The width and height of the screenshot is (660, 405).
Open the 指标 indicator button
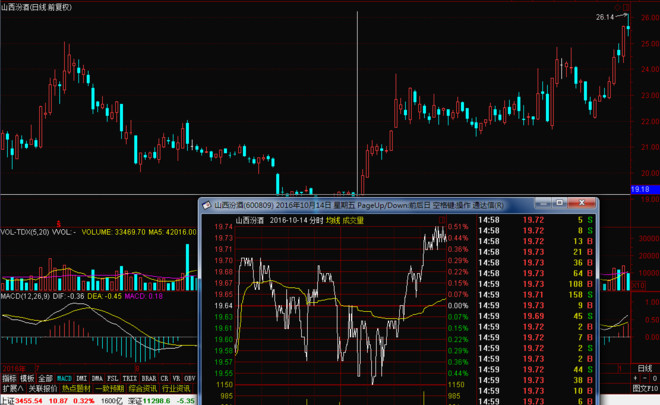9,378
